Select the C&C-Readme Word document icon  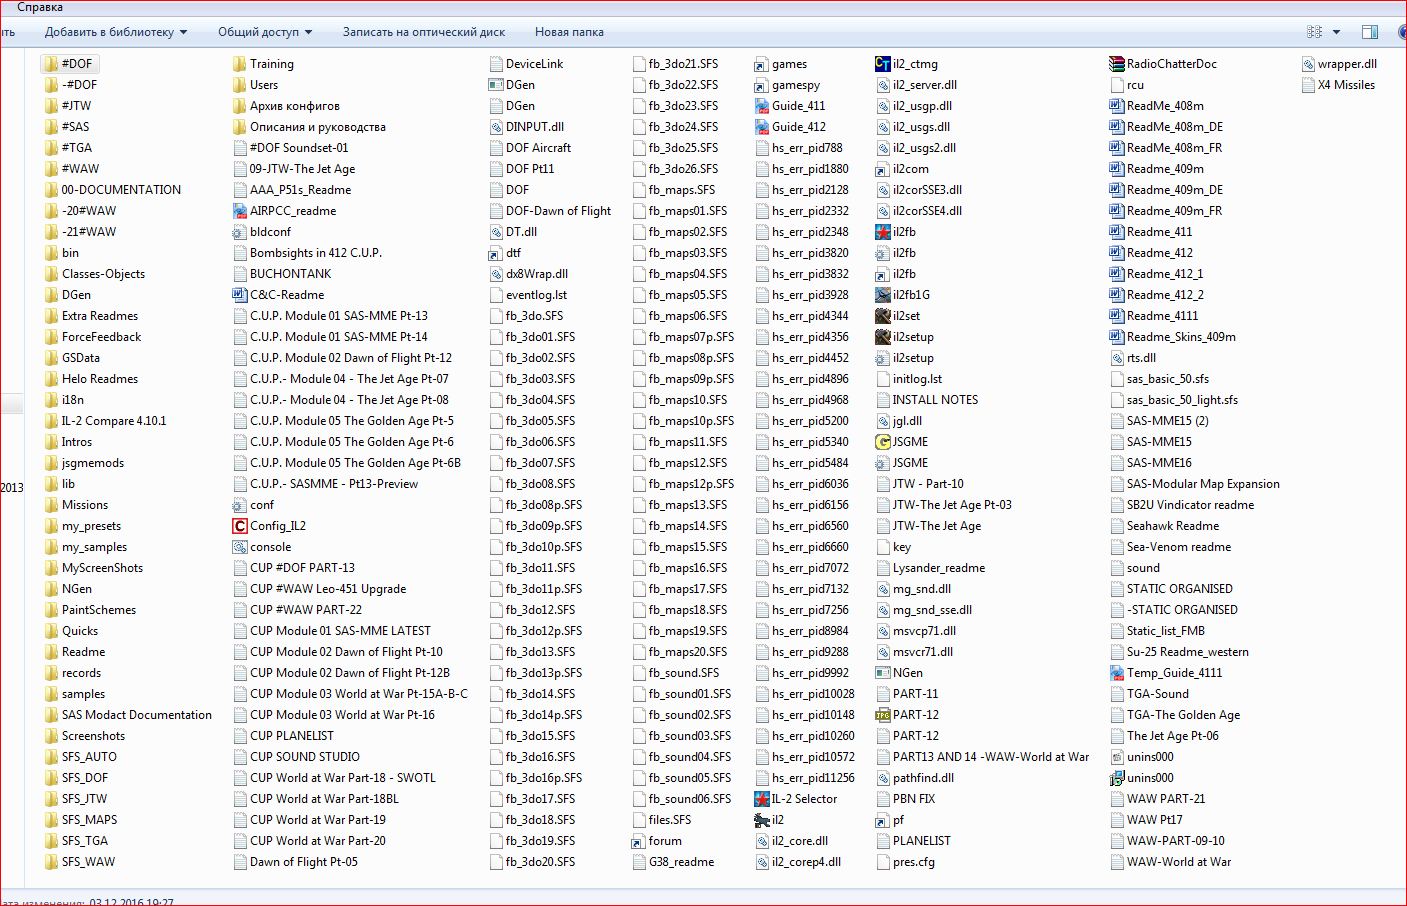[x=240, y=295]
